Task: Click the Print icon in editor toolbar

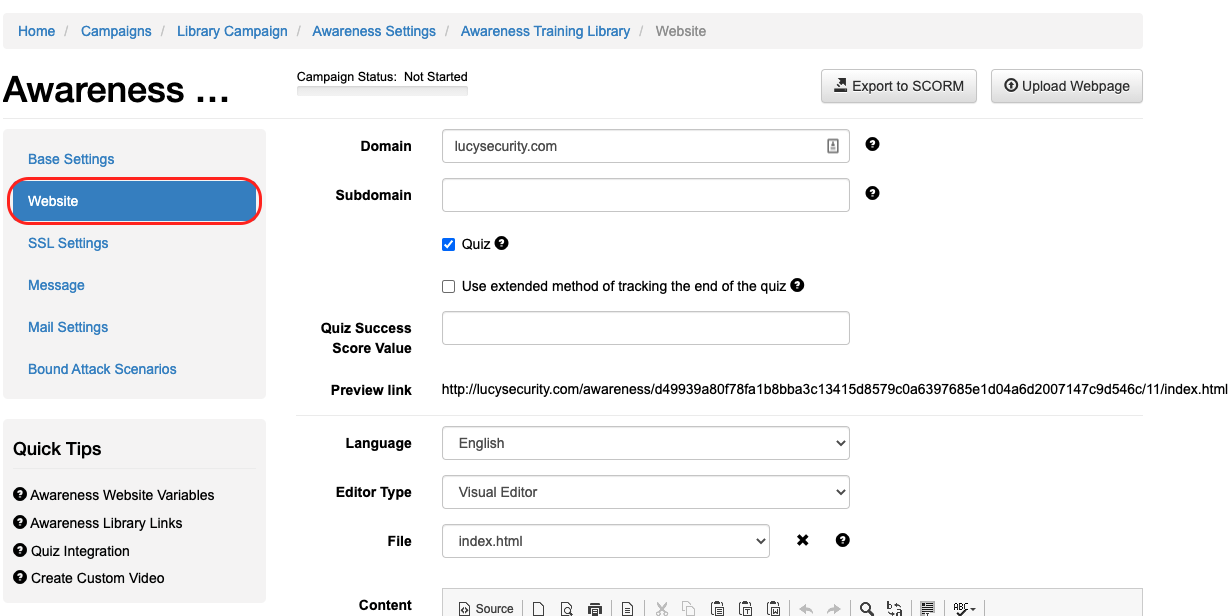Action: tap(595, 608)
